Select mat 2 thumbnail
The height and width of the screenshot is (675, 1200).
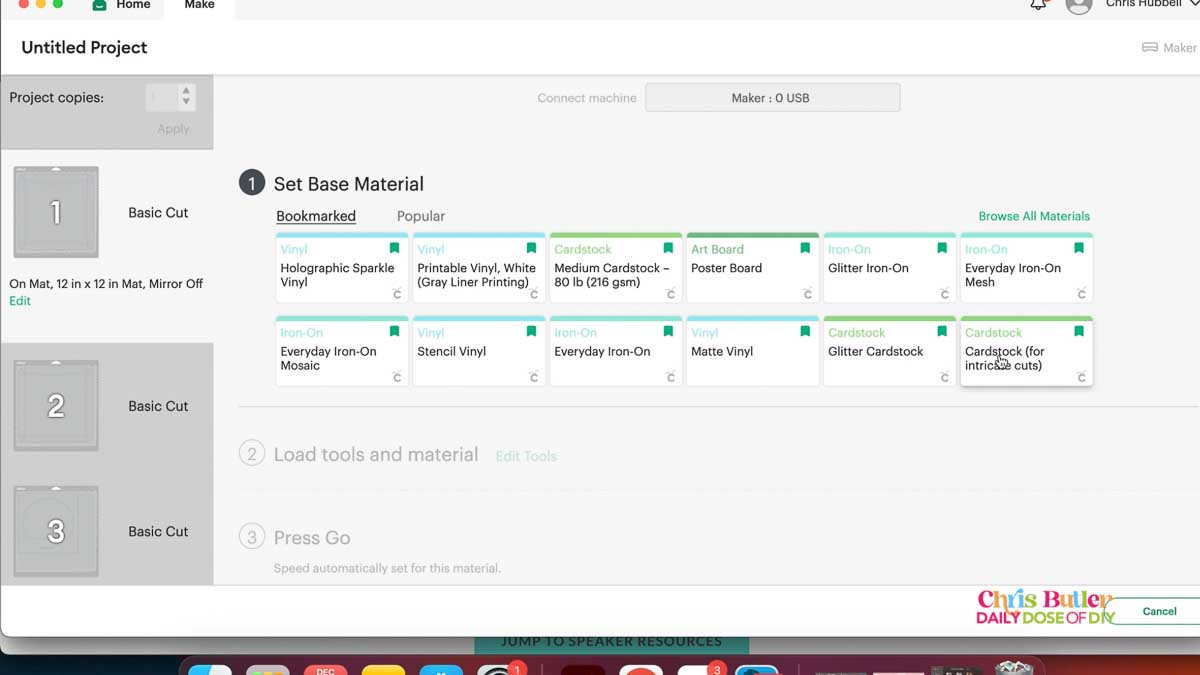coord(56,405)
